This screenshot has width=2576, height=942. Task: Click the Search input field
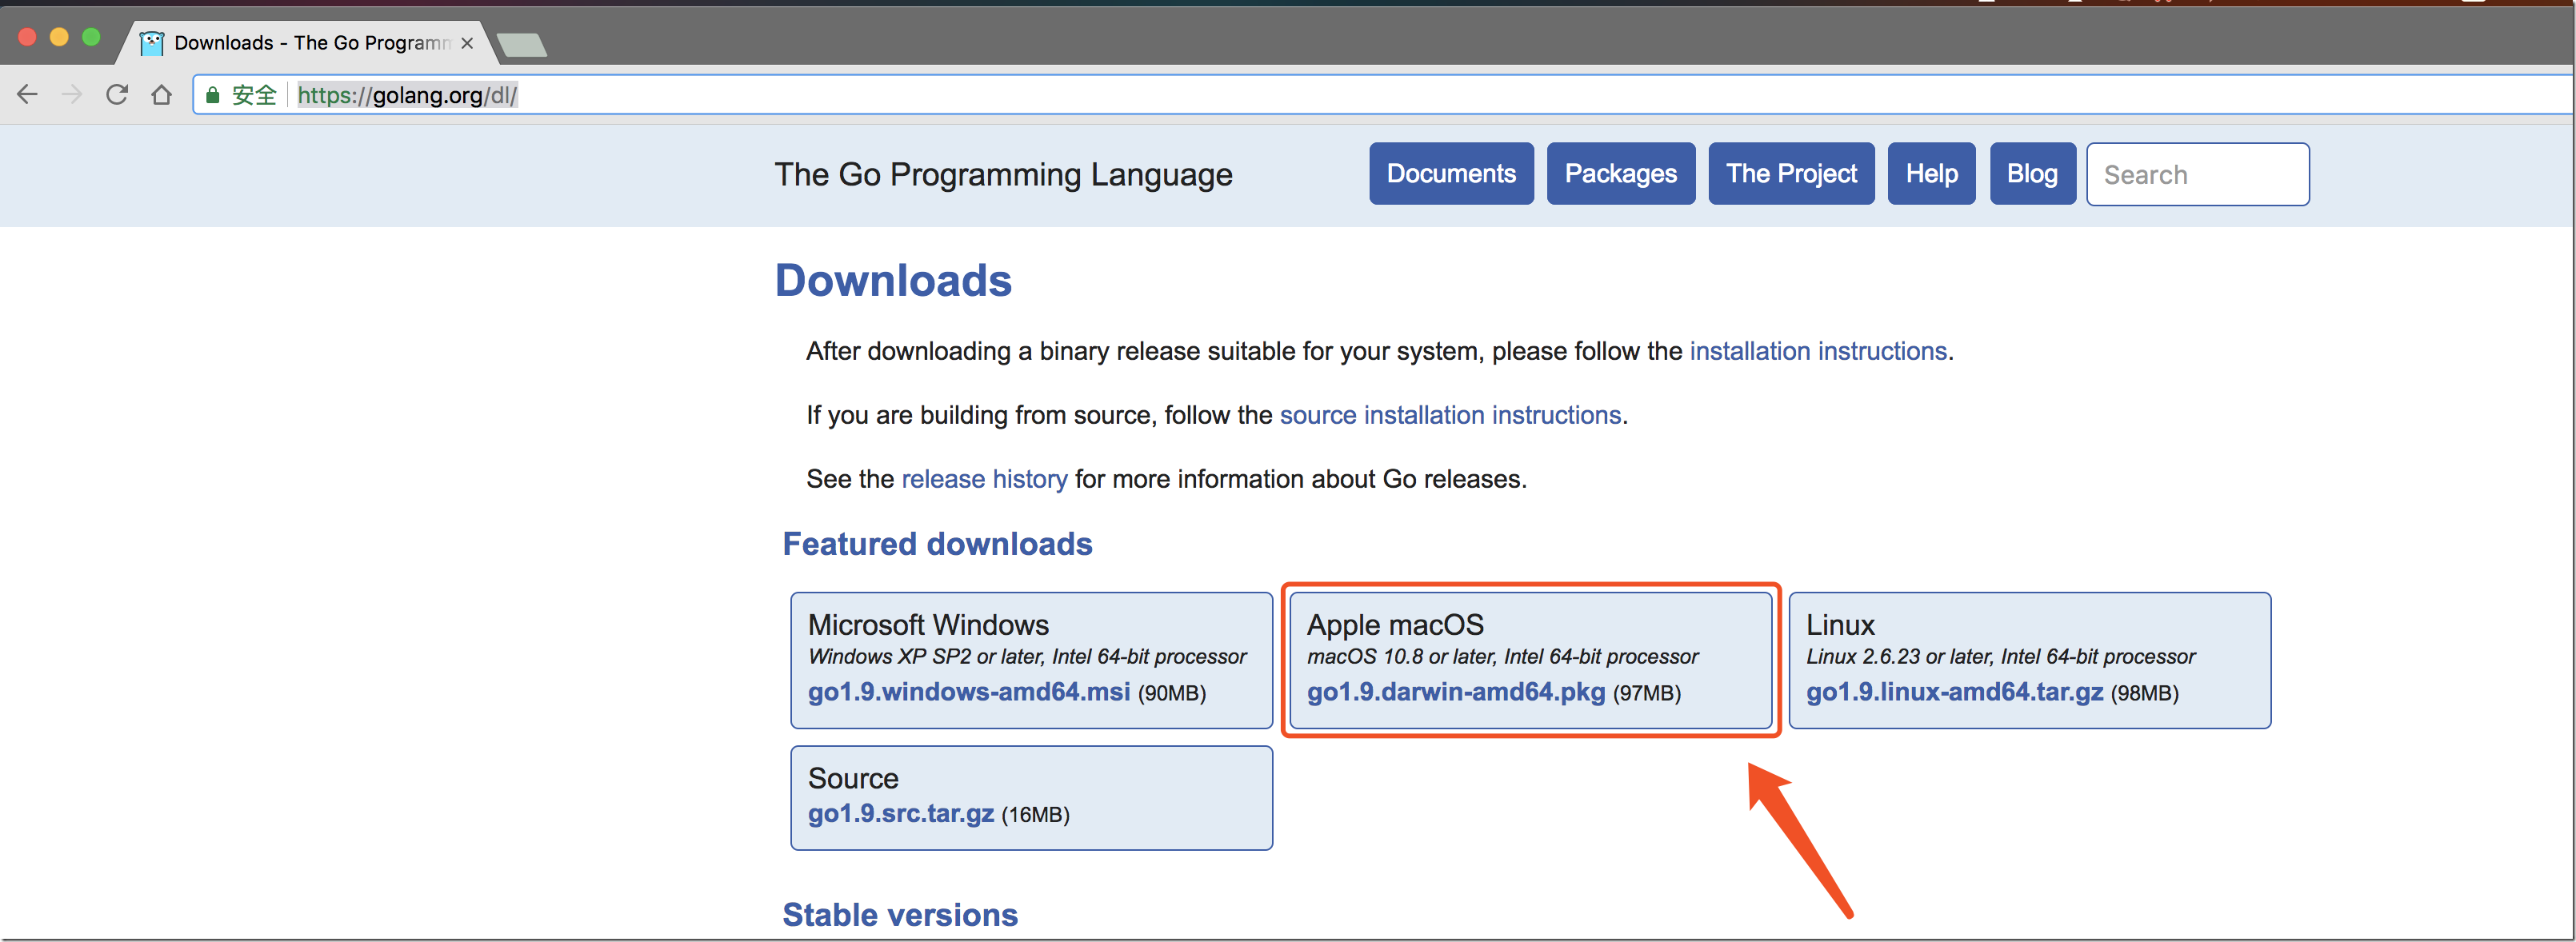click(2198, 175)
